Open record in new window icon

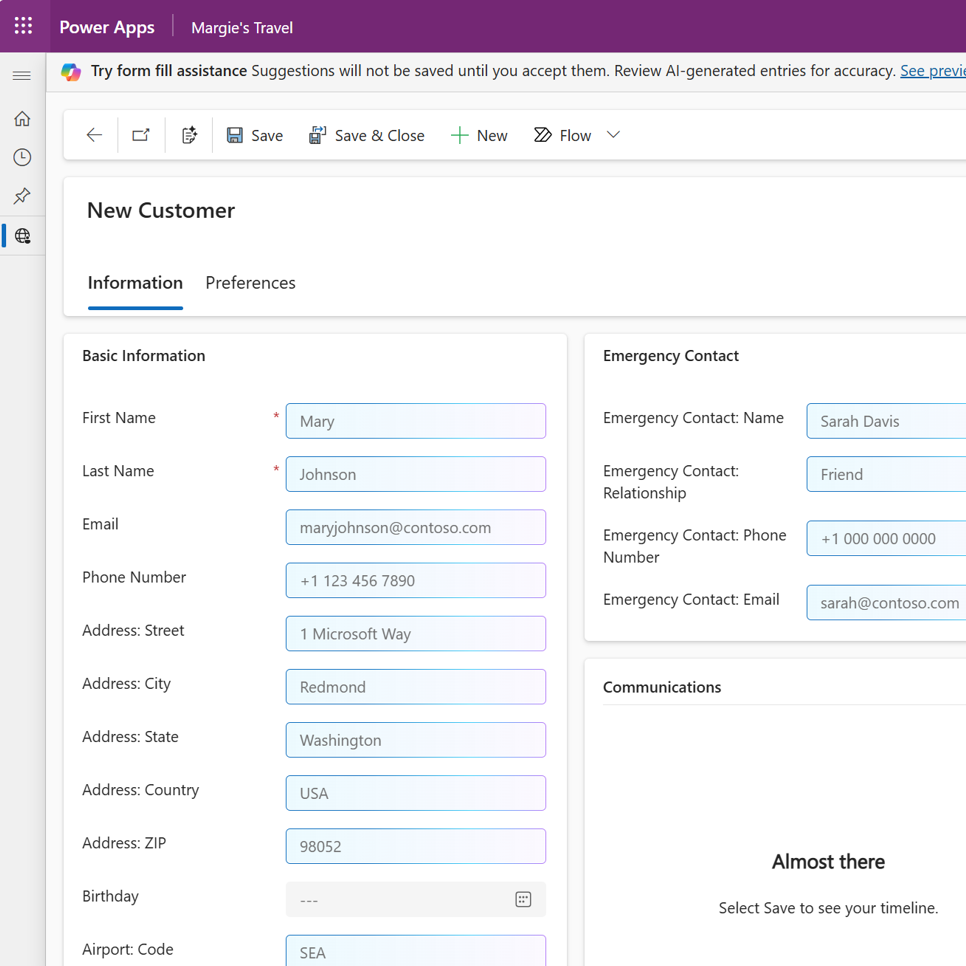[x=141, y=135]
